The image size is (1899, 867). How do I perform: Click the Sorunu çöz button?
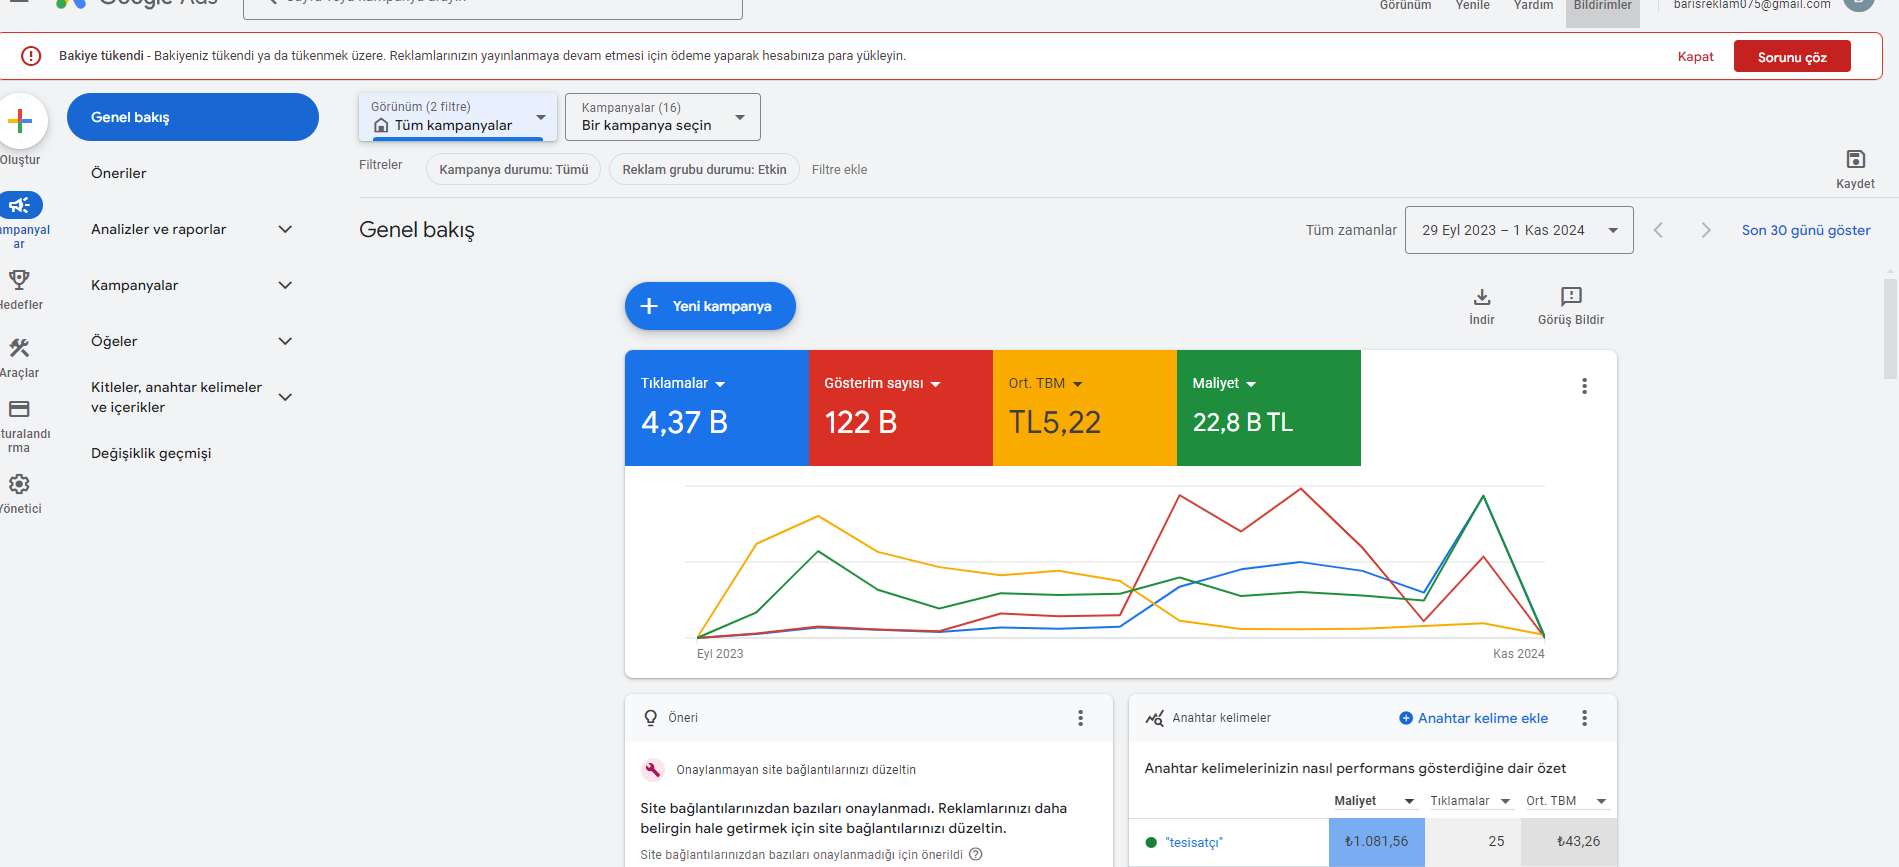click(1792, 56)
